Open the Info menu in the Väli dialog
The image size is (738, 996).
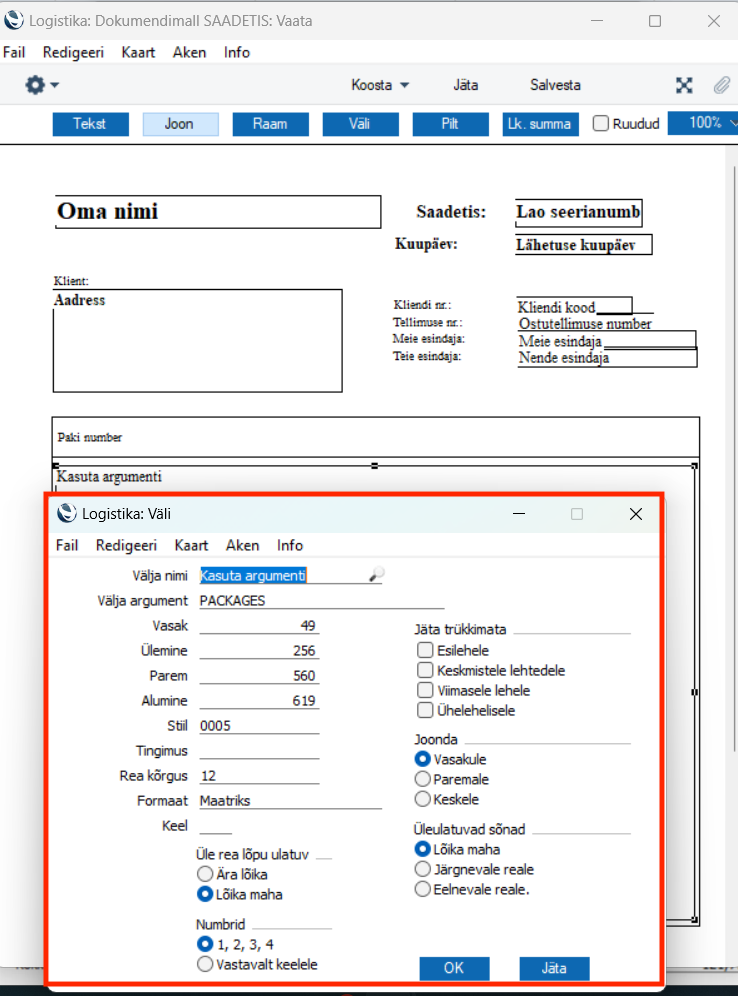point(290,545)
